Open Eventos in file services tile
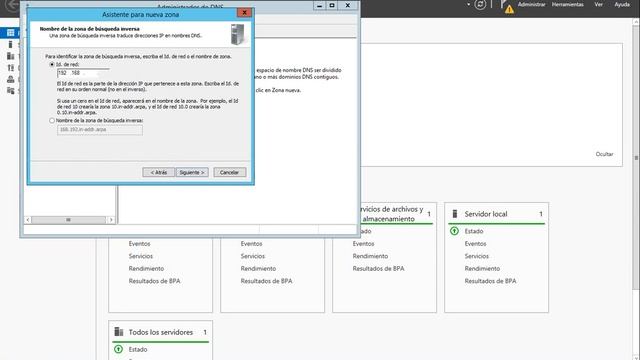 click(363, 244)
